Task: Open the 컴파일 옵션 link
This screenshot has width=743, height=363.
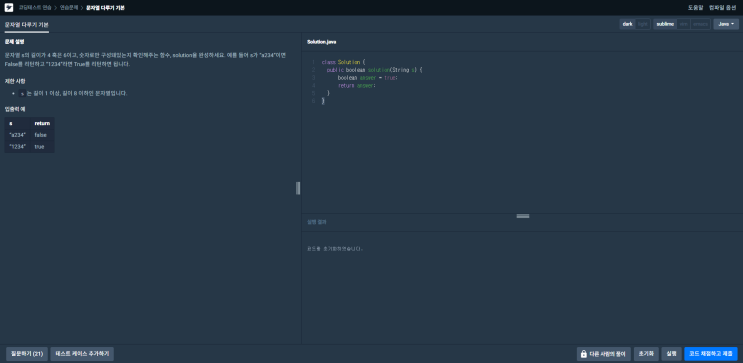Action: tap(723, 8)
